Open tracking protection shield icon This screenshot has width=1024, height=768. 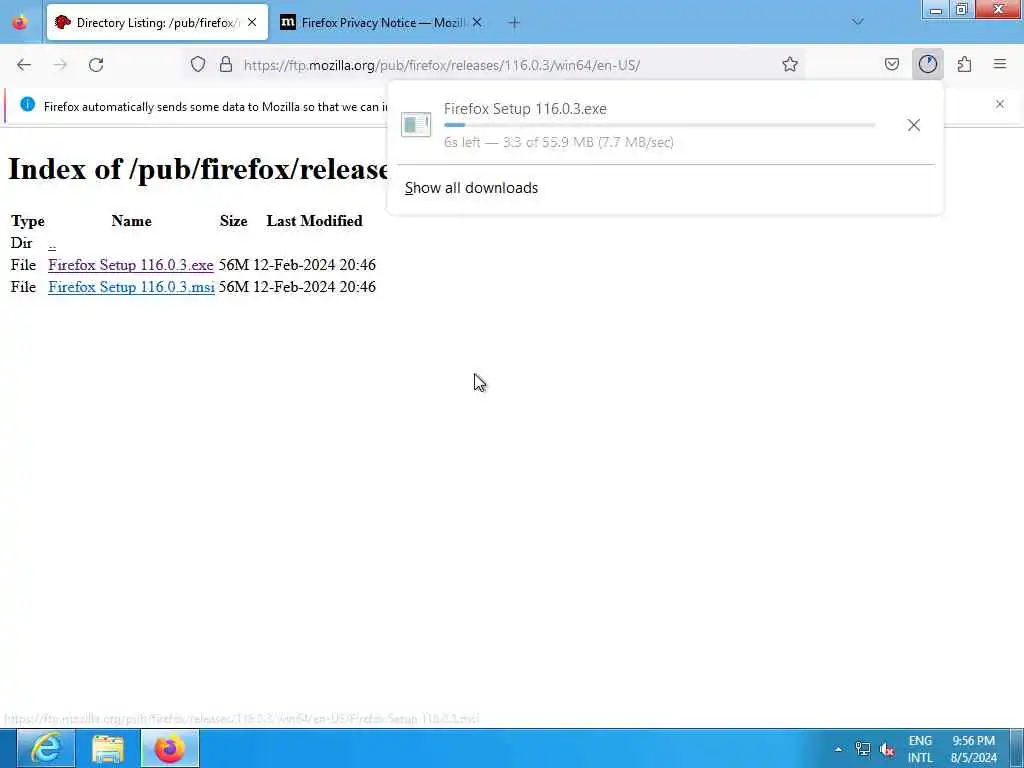click(198, 65)
